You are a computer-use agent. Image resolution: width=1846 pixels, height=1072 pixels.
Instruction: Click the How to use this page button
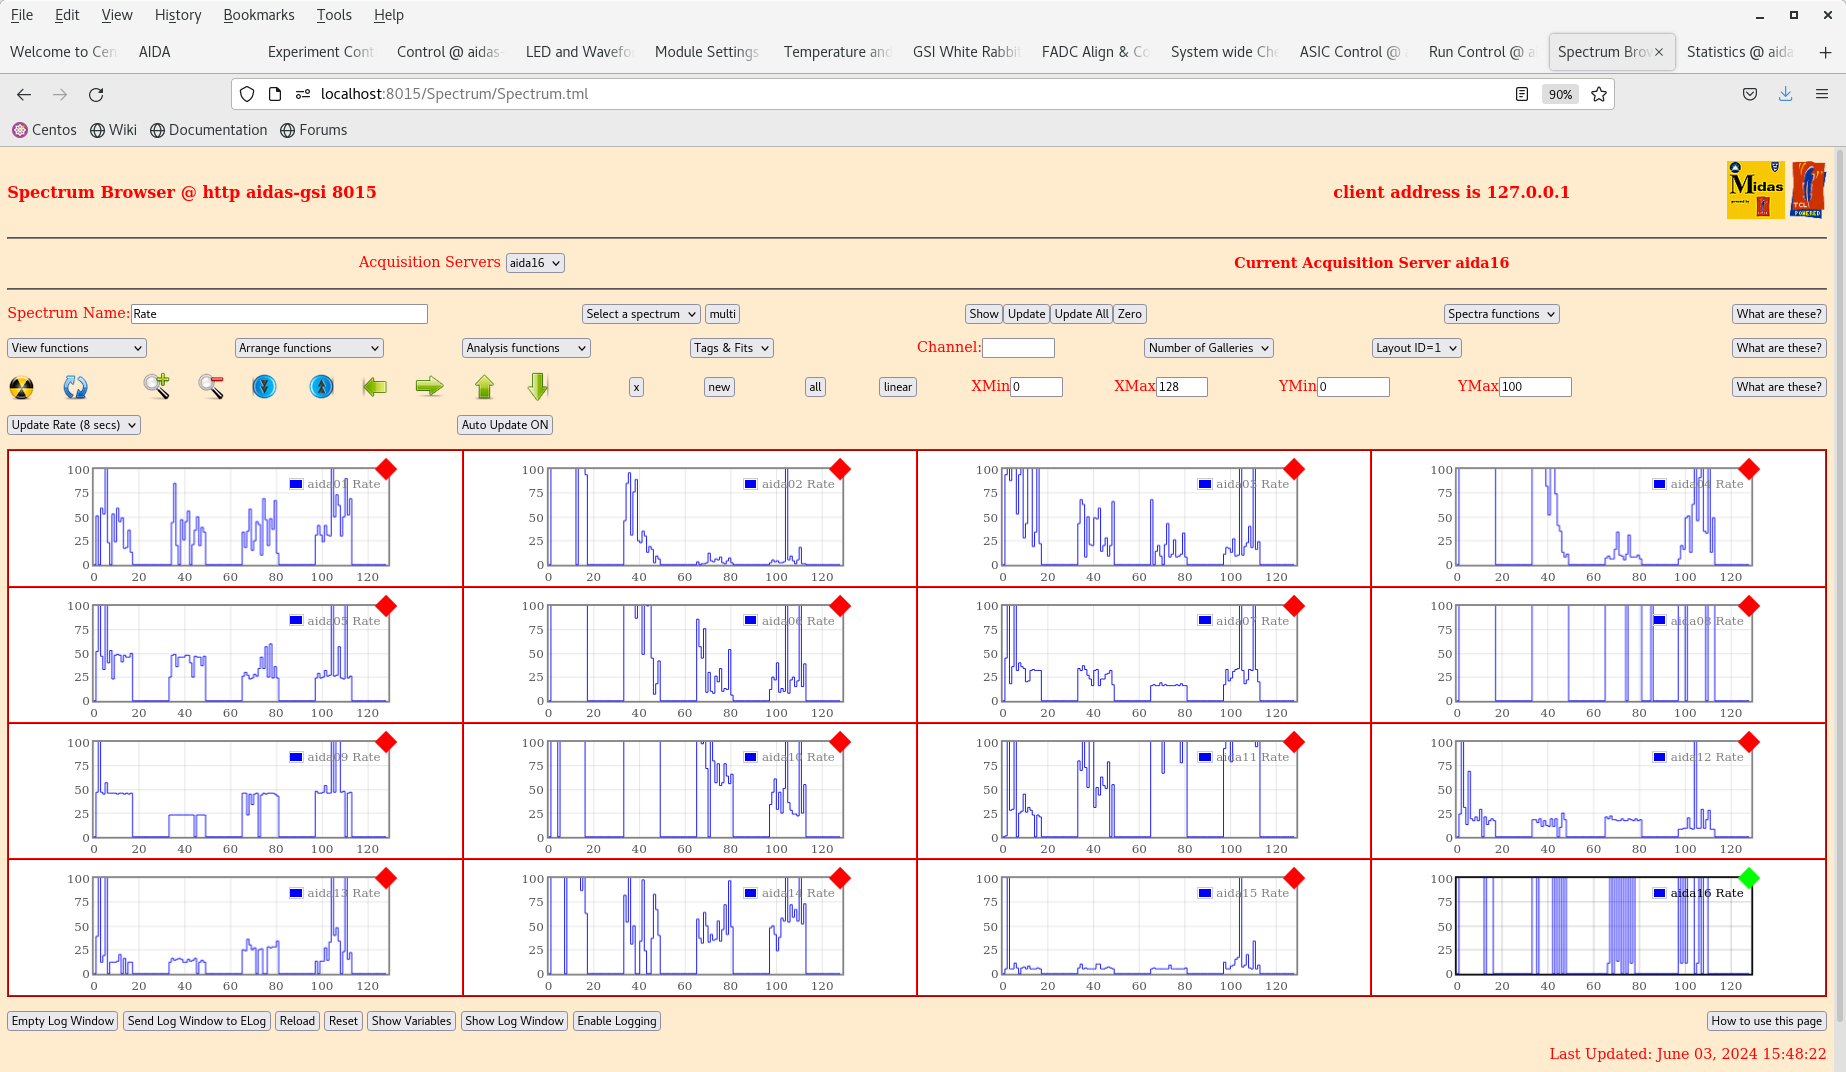pyautogui.click(x=1766, y=1021)
